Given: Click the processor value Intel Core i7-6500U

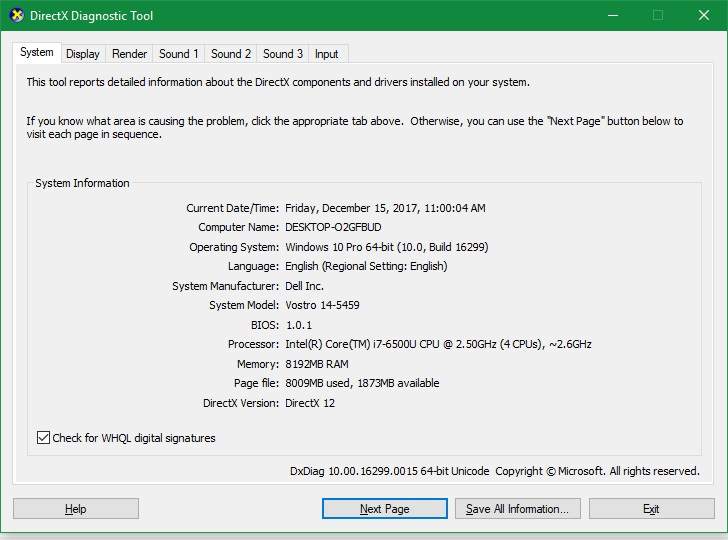Looking at the screenshot, I should (438, 344).
